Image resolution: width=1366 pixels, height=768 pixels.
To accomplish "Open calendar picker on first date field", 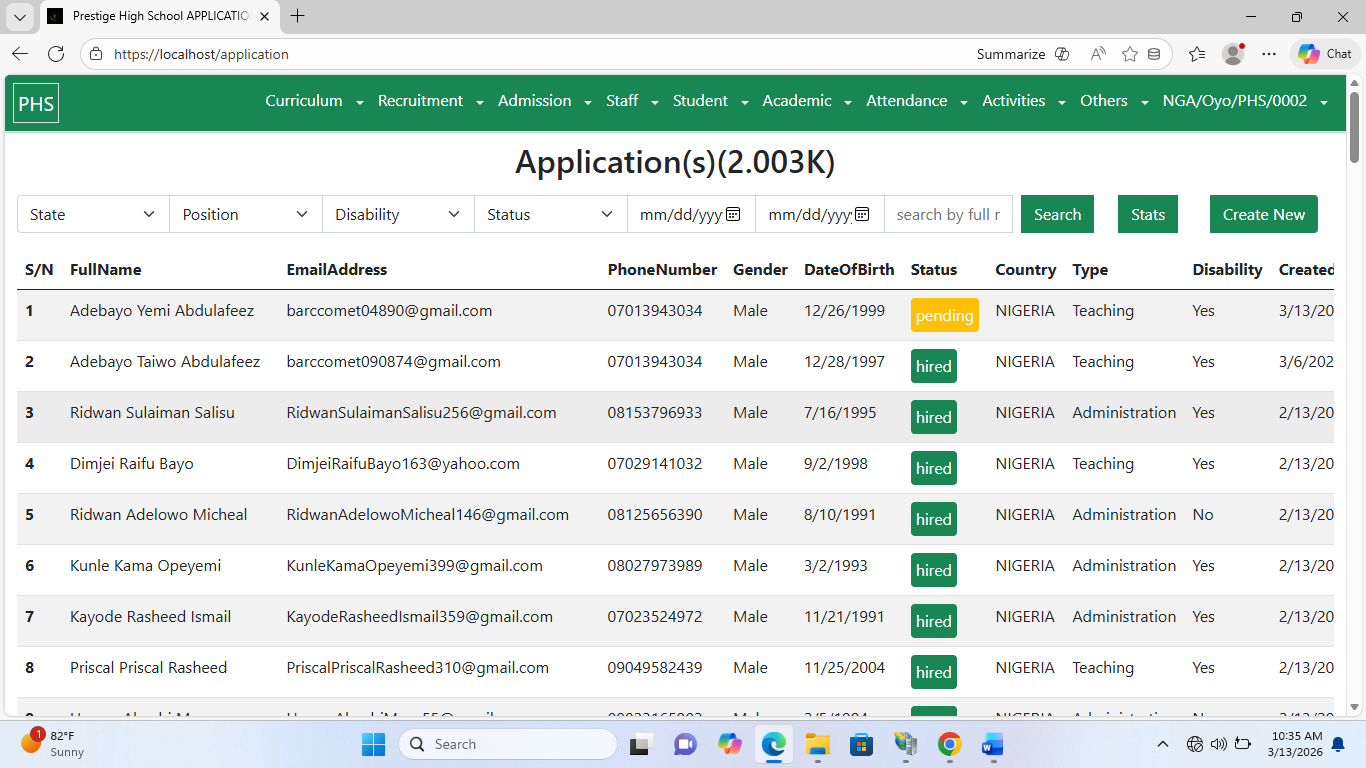I will click(732, 214).
